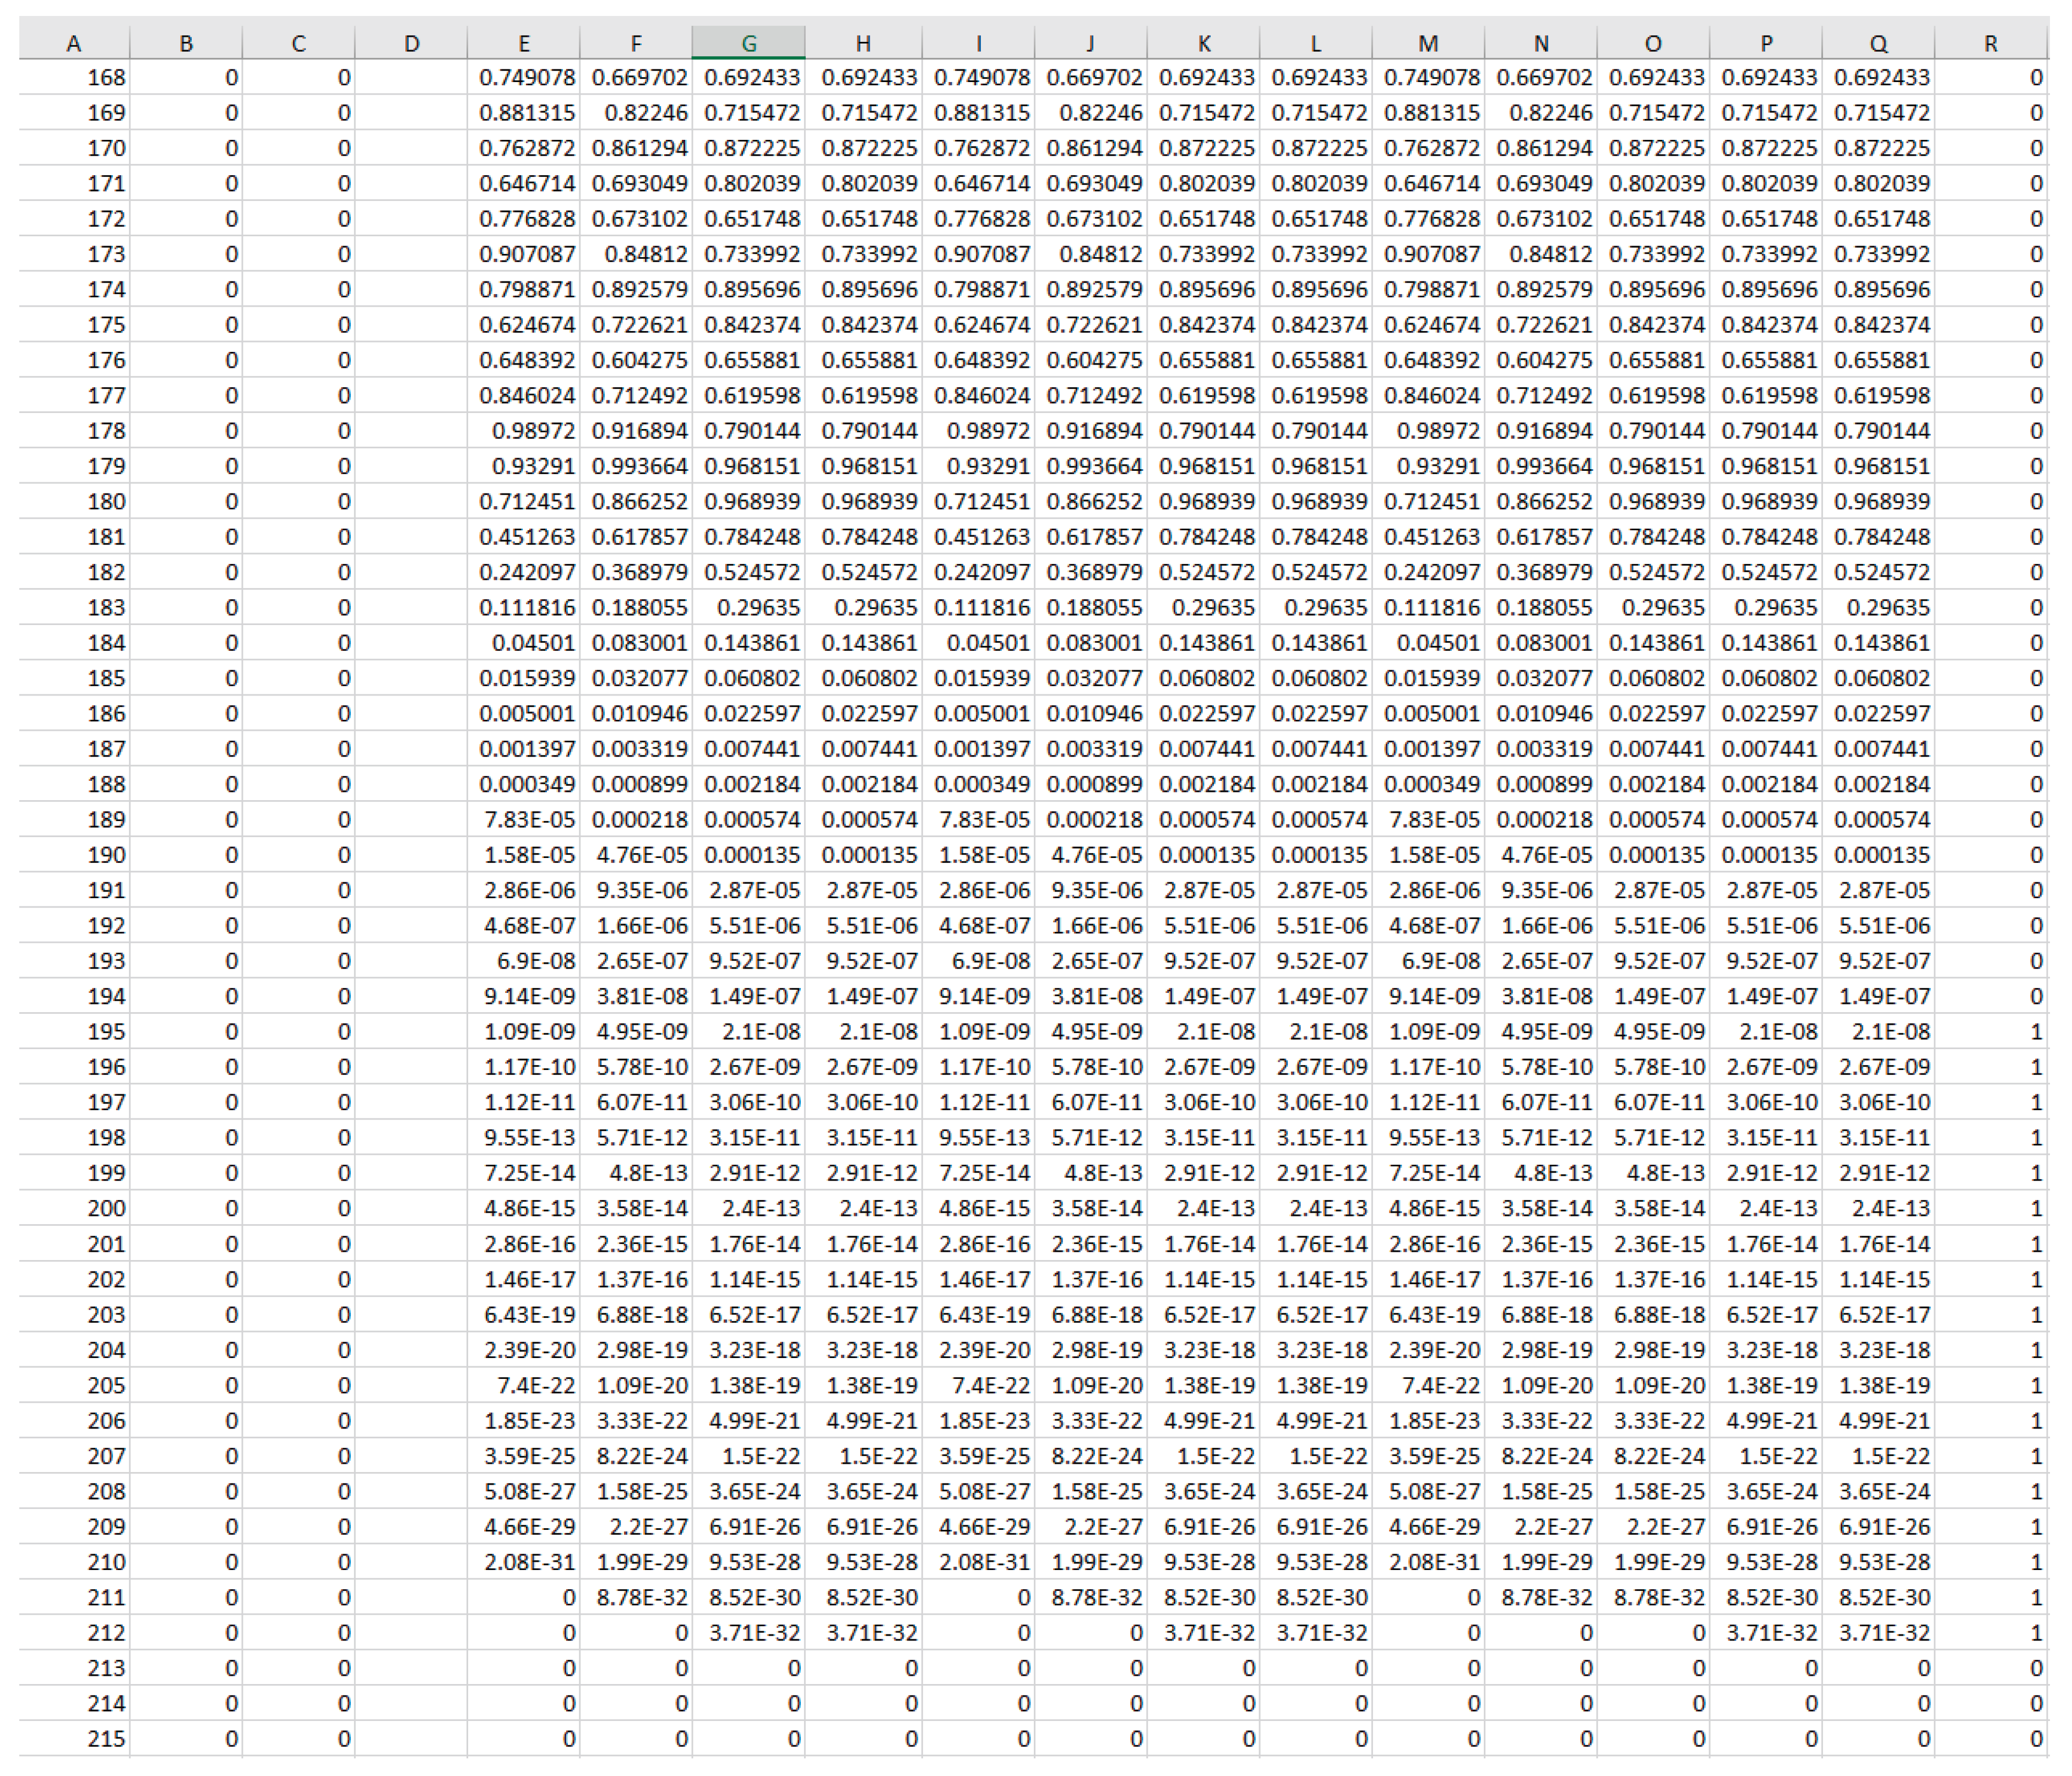
Task: Click the cell containing 3.71E-32 in column H
Action: pyautogui.click(x=862, y=1632)
